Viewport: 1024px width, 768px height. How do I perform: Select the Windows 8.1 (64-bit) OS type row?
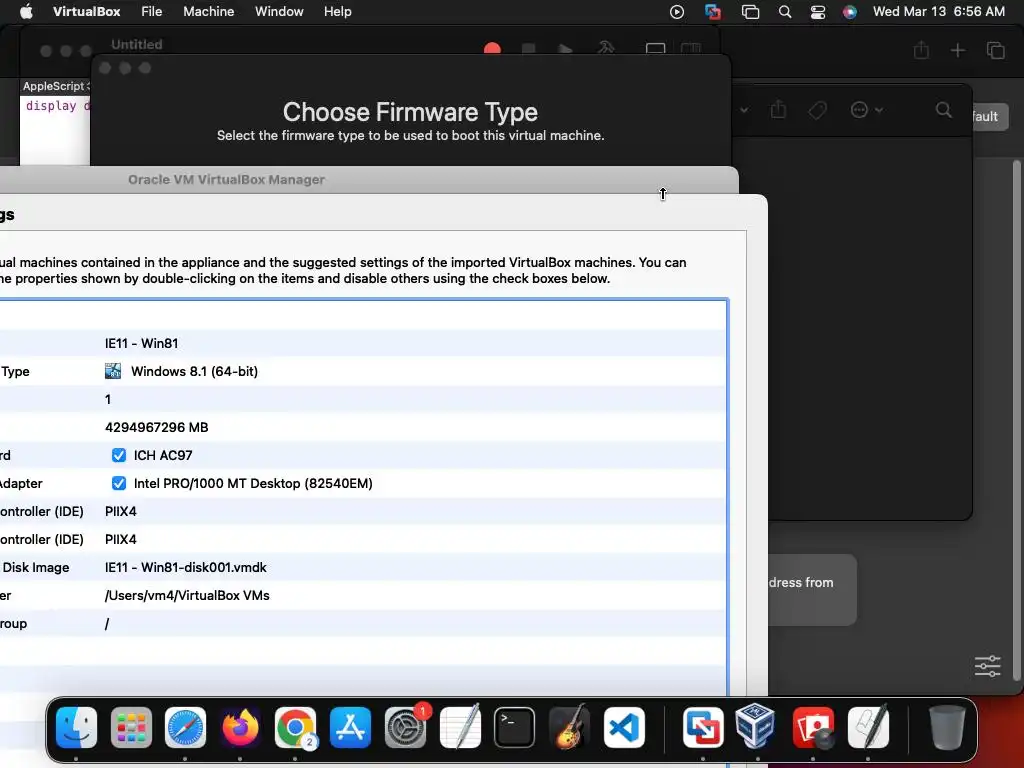[362, 371]
